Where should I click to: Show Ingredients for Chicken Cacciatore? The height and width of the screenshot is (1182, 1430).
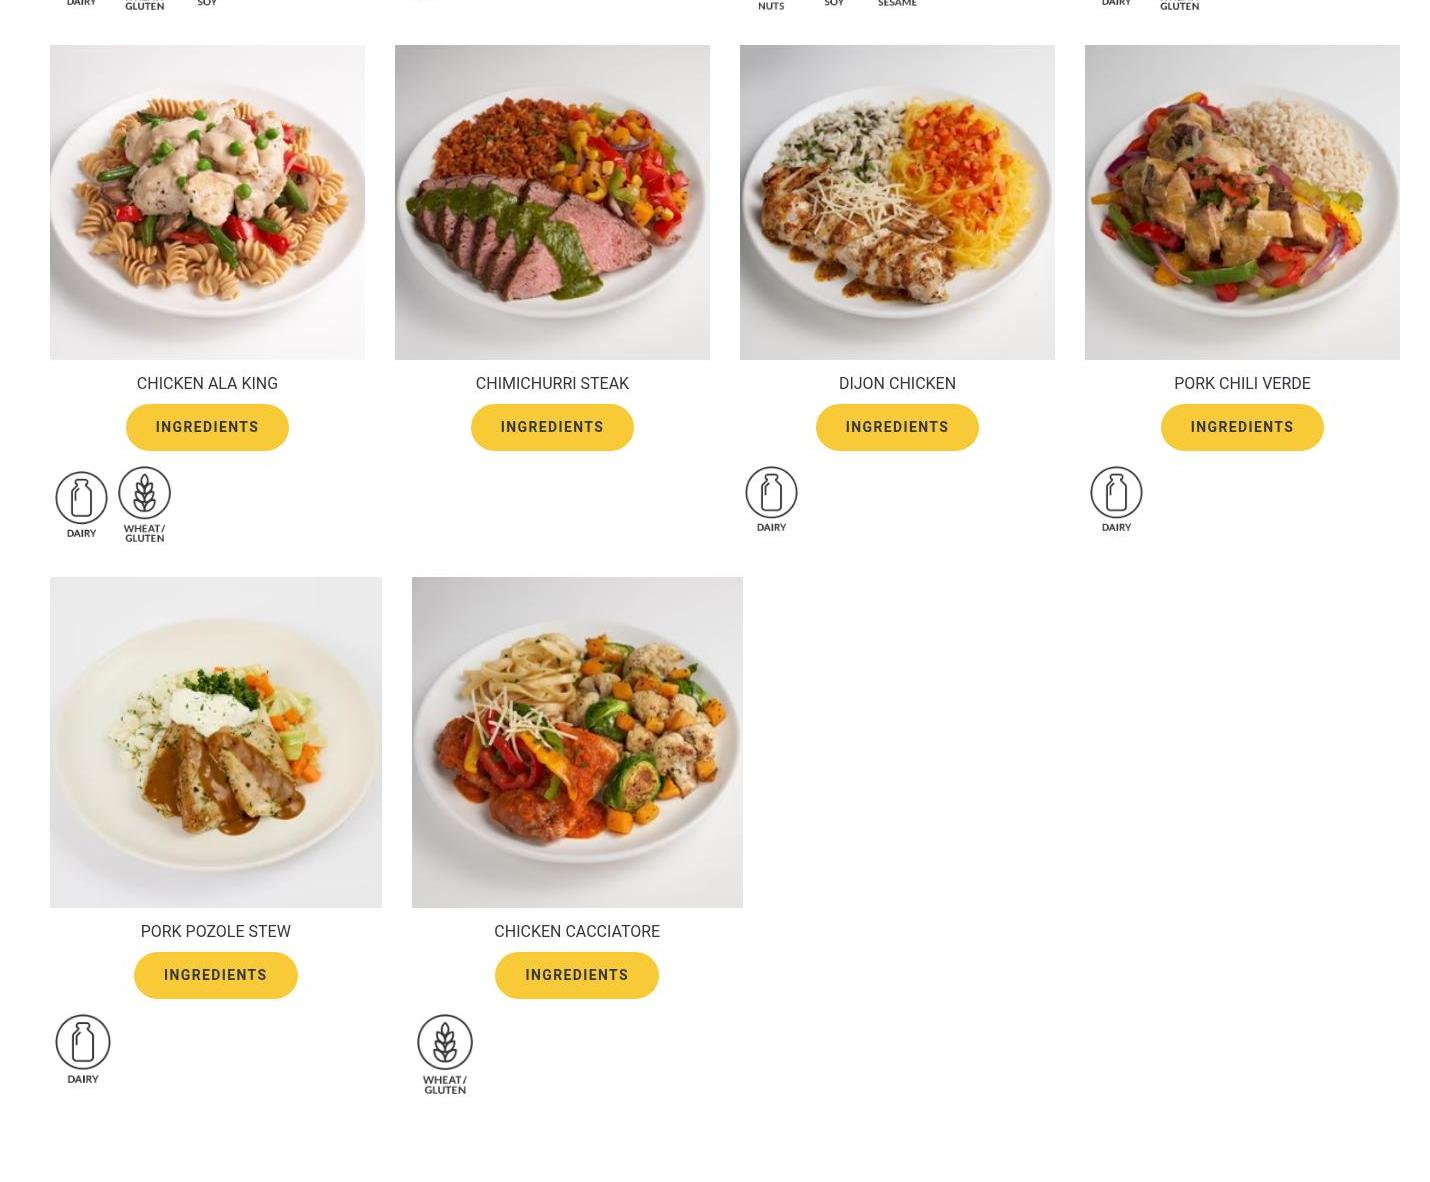577,975
